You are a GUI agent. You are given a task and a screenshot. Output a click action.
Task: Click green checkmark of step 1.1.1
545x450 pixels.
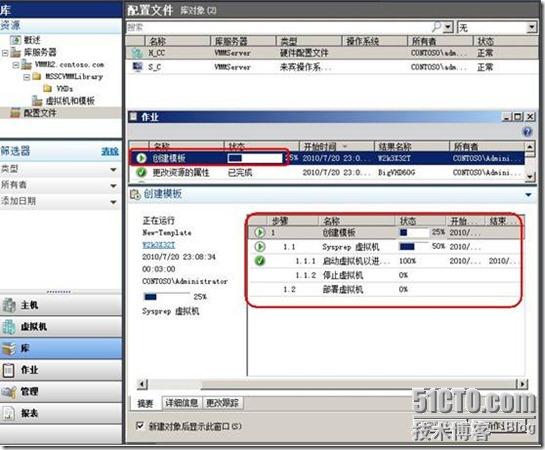260,261
